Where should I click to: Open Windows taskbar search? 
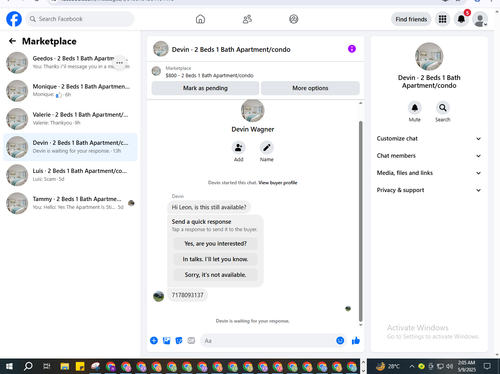pos(28,367)
